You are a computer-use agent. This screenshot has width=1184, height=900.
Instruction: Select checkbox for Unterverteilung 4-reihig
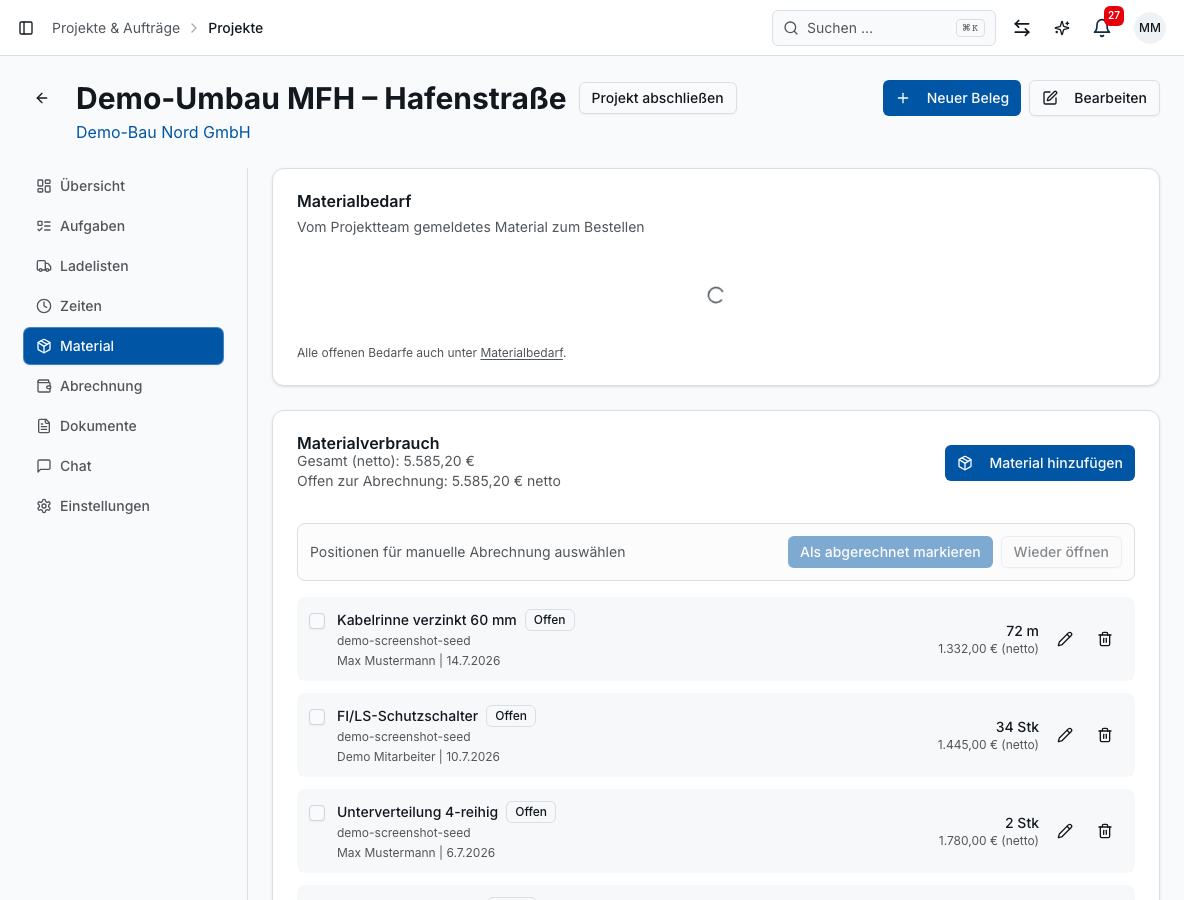[317, 812]
